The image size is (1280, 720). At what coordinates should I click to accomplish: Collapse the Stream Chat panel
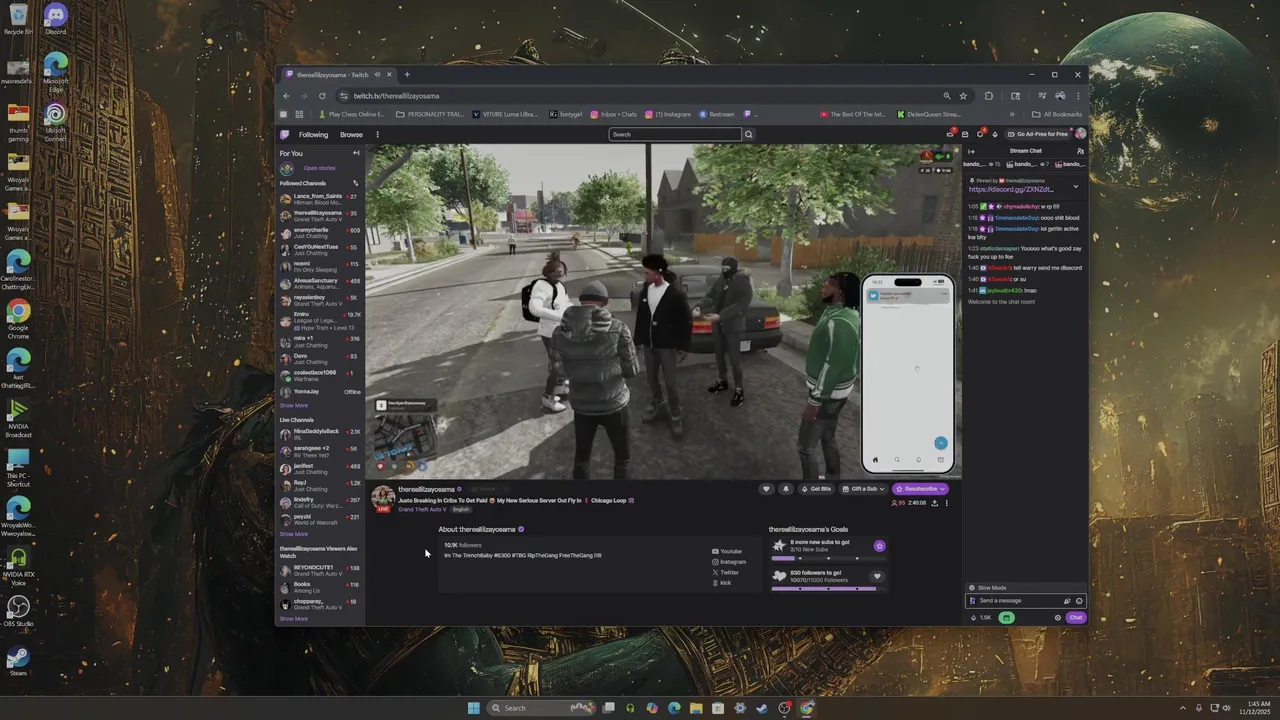click(x=971, y=151)
